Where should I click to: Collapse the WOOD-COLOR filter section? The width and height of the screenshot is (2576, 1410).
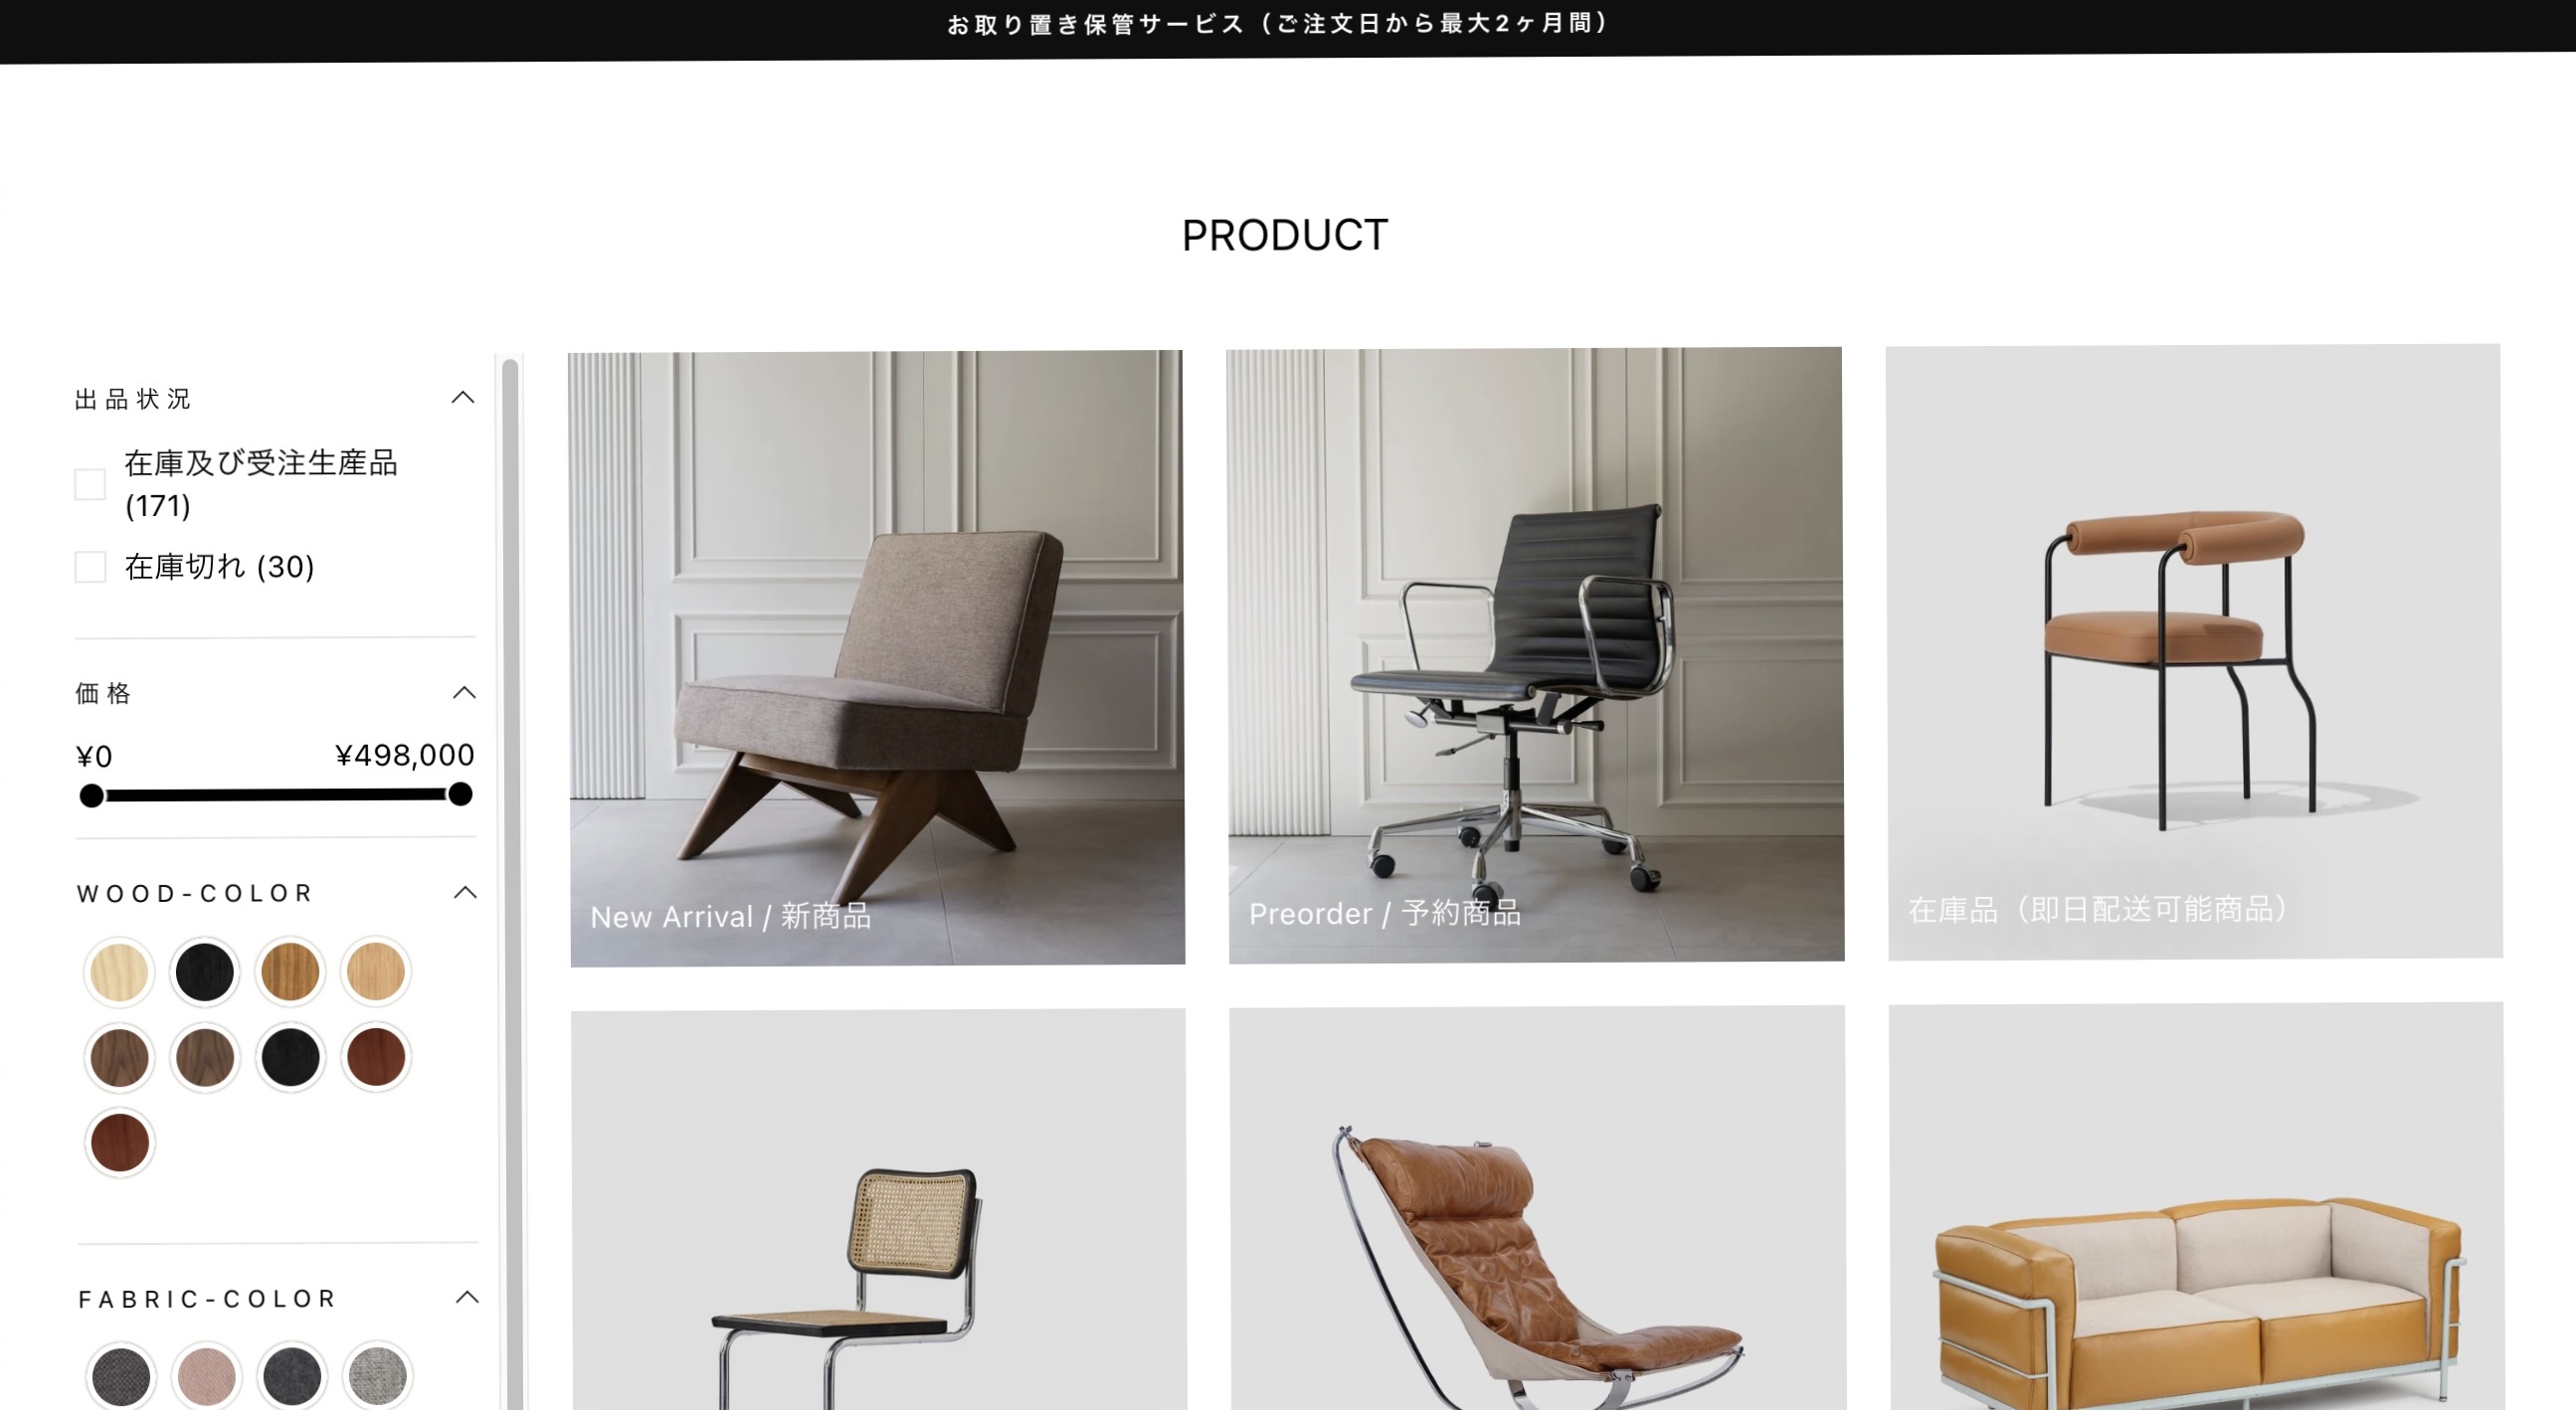(x=464, y=893)
